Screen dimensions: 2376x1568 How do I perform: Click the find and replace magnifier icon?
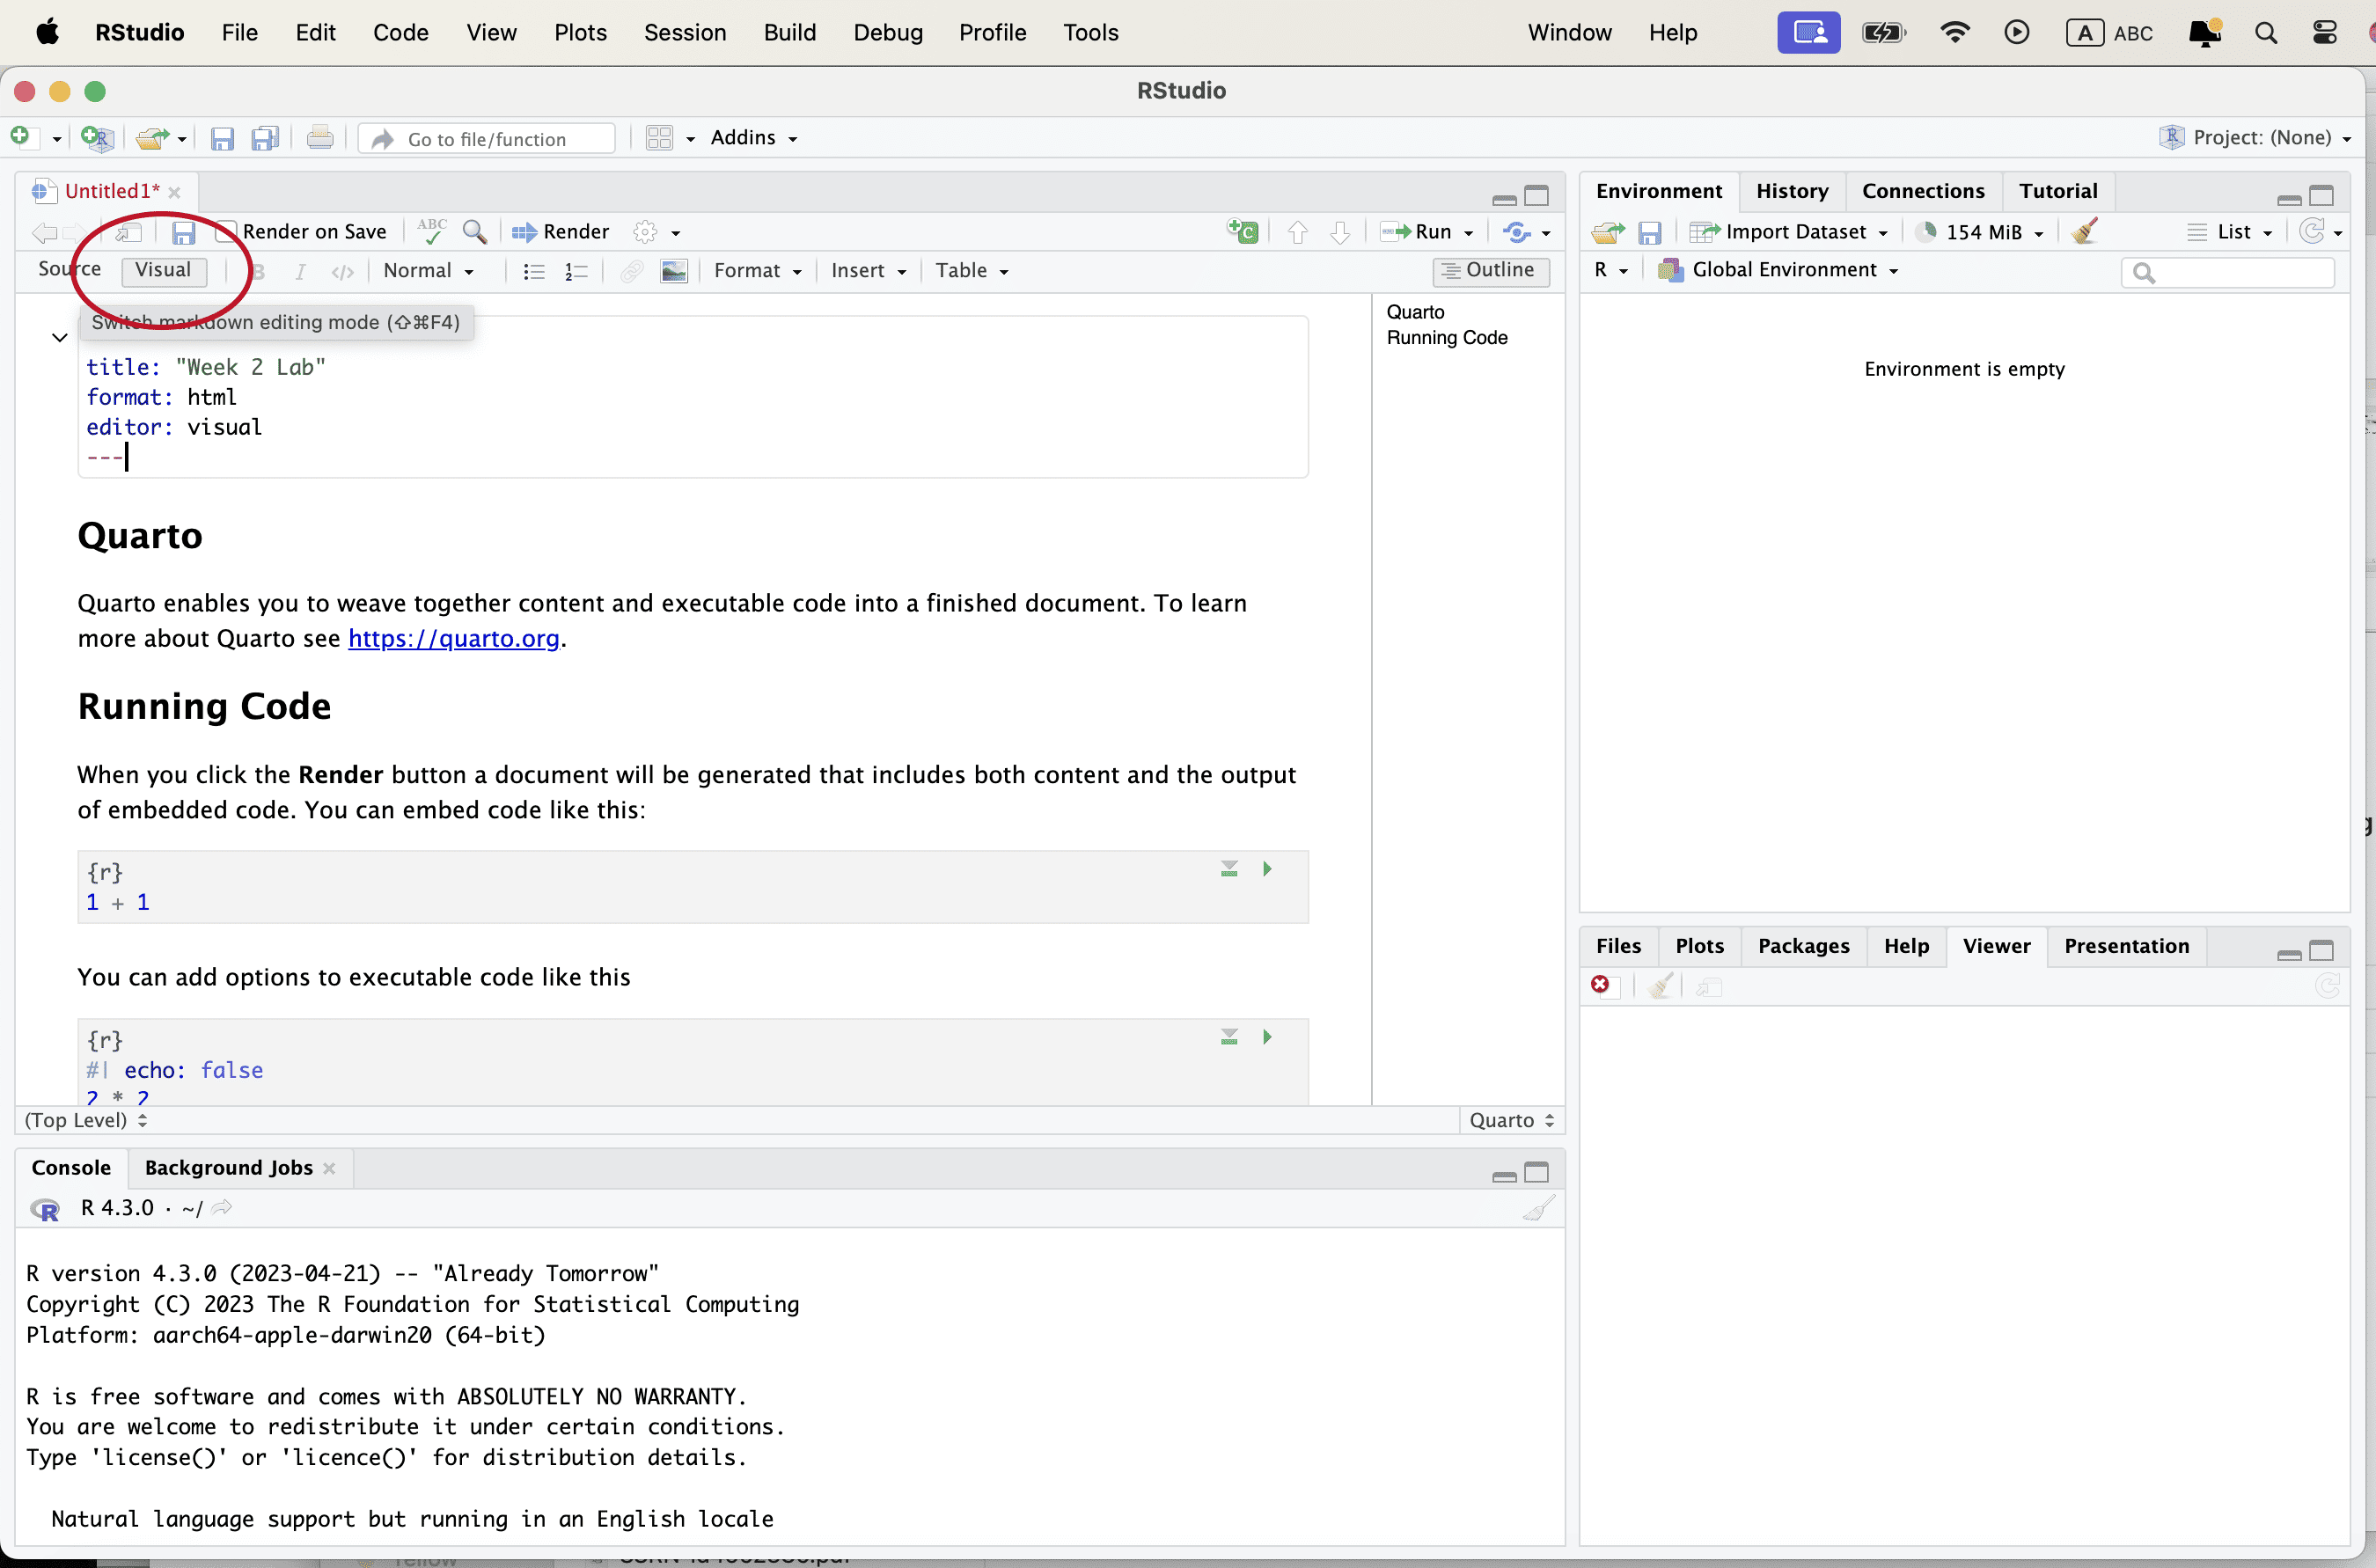point(475,232)
